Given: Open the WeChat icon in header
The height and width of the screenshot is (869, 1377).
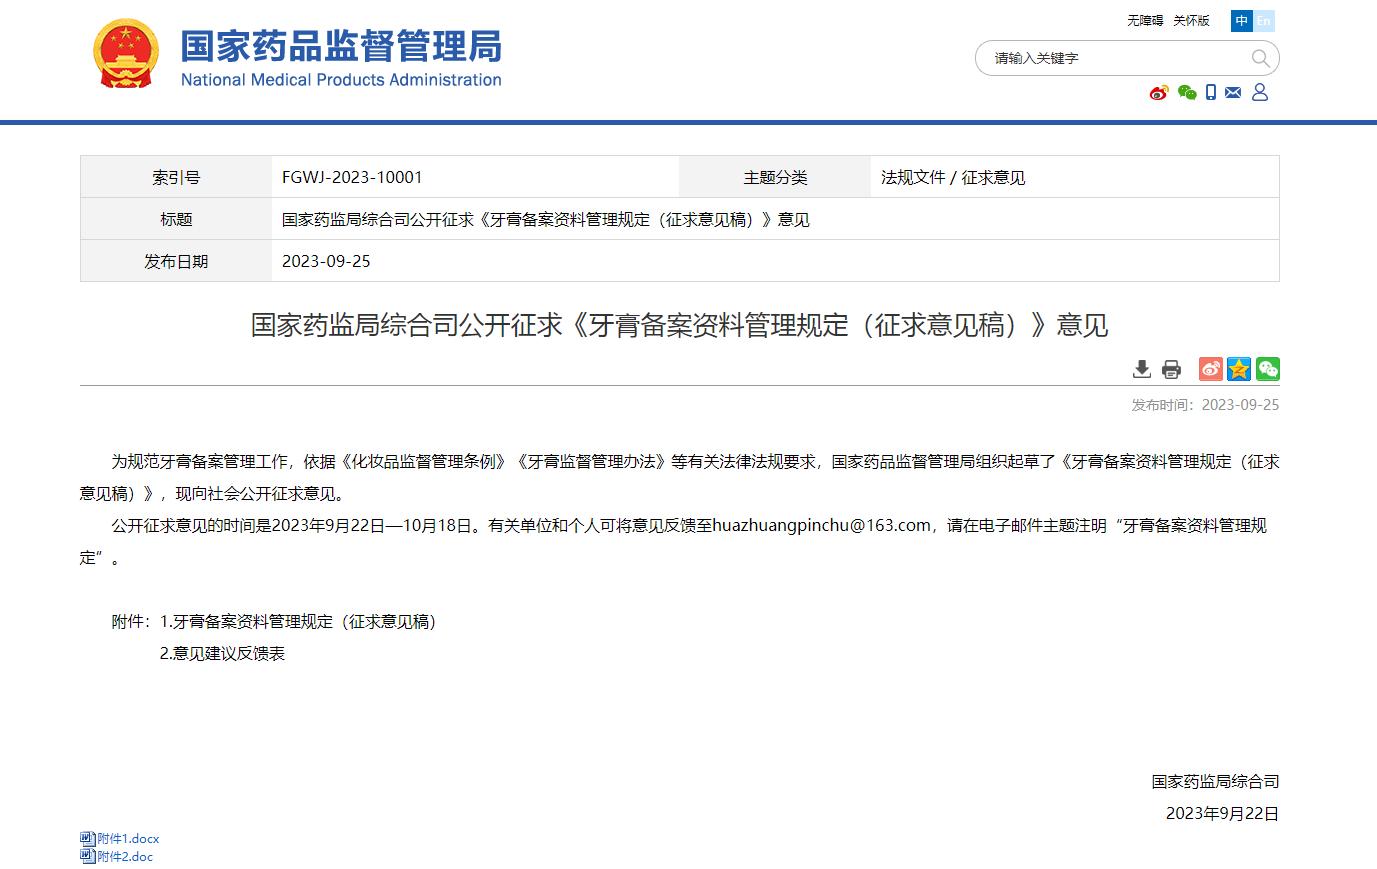Looking at the screenshot, I should [1187, 93].
